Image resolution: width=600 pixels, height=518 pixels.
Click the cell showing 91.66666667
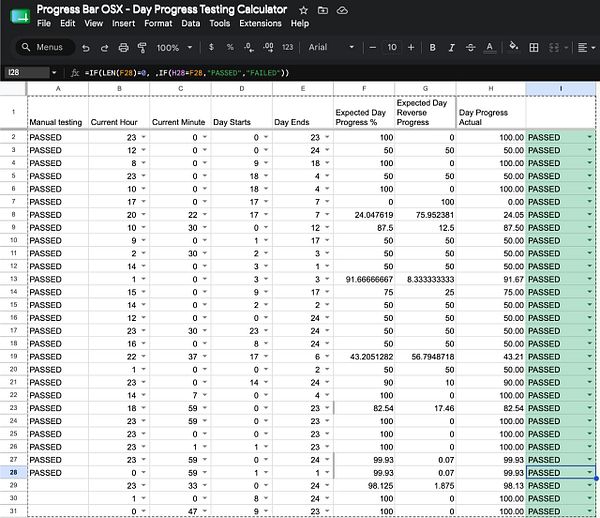364,279
